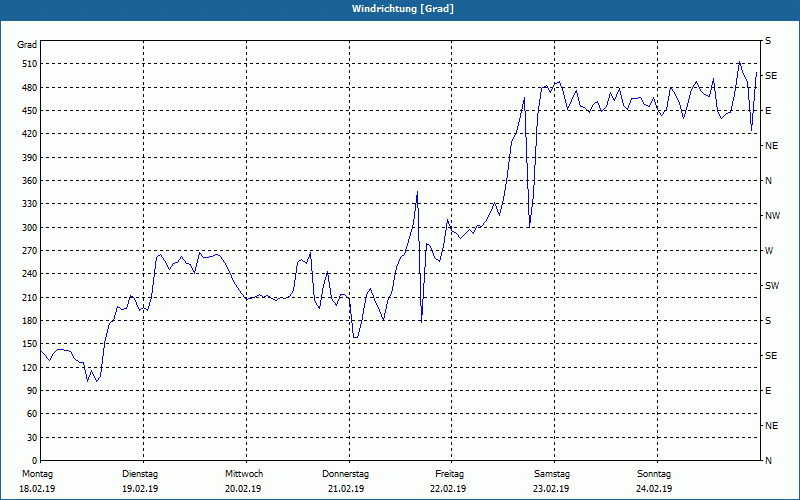Click the 'Donnerstag' day label

(345, 474)
